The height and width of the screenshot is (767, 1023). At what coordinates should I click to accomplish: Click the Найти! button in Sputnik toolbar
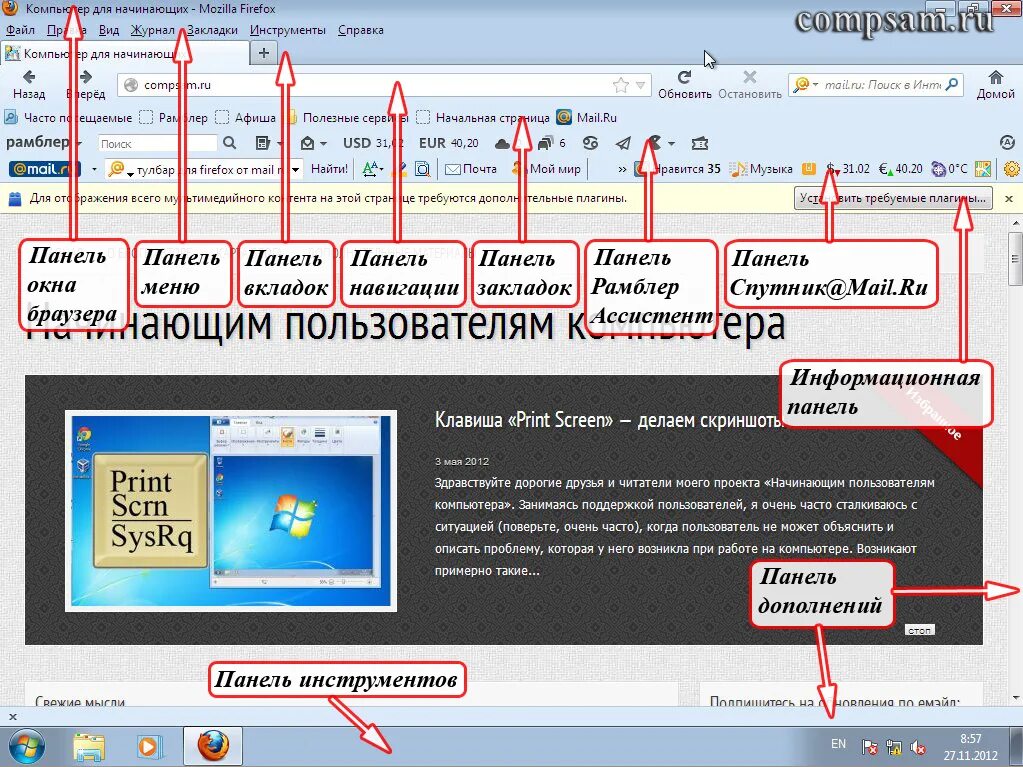tap(329, 170)
